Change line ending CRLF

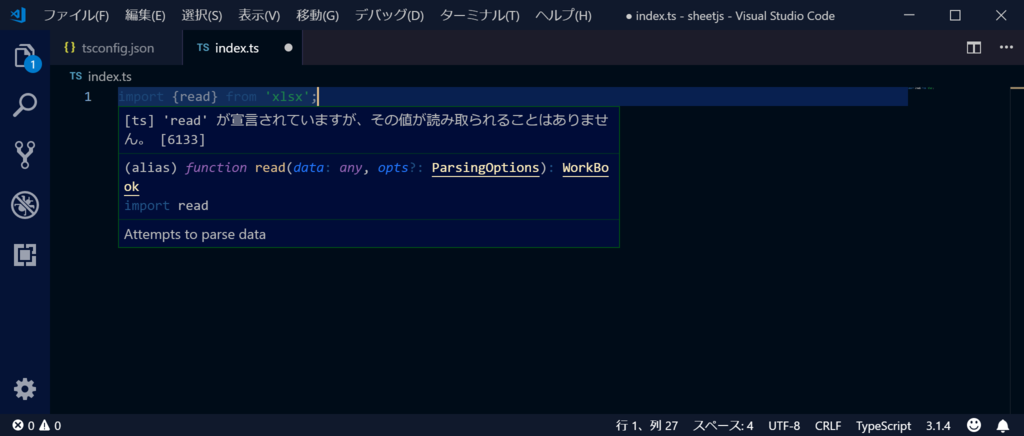(828, 426)
